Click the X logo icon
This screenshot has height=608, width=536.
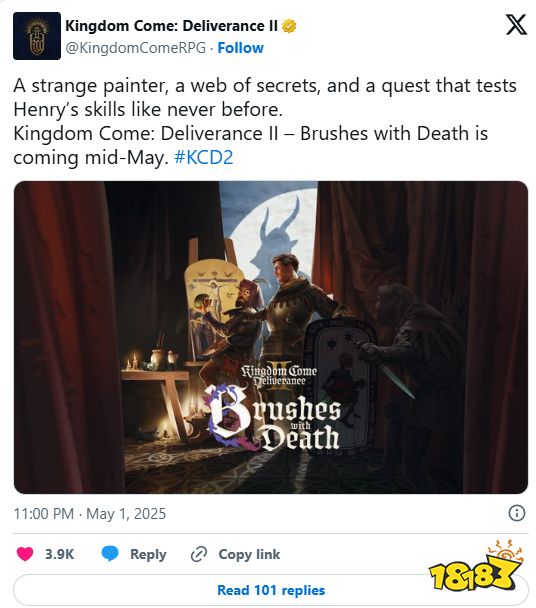[516, 25]
